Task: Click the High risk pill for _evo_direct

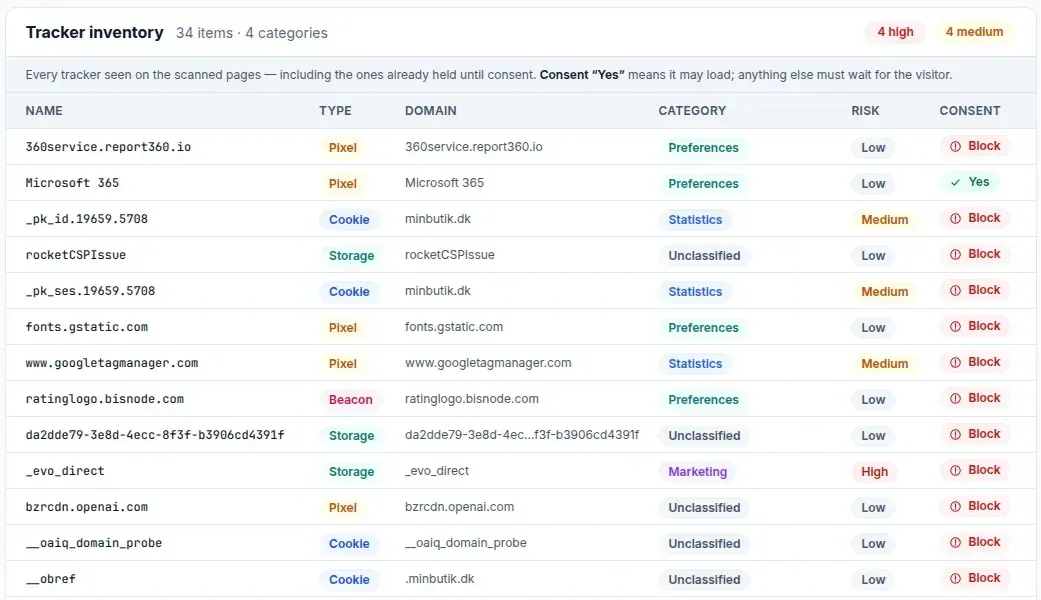Action: pos(874,472)
